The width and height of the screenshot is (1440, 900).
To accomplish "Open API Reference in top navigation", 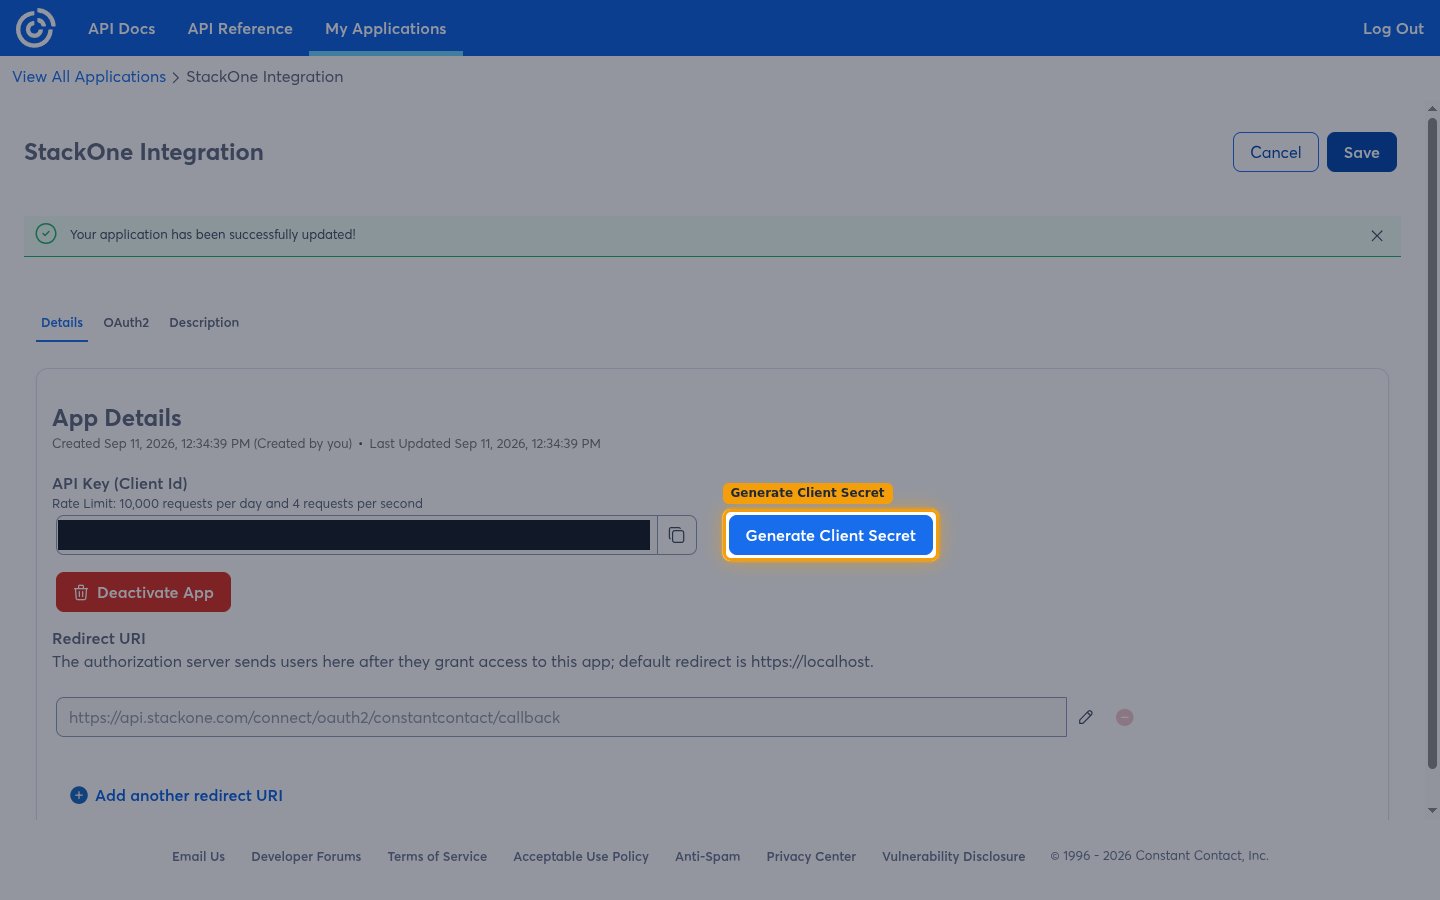I will [240, 28].
